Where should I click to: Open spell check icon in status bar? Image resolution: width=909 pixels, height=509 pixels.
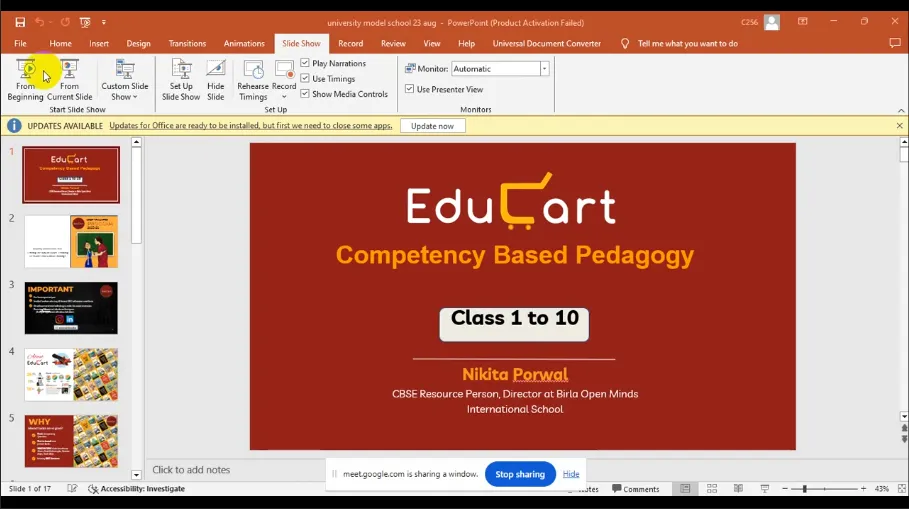pyautogui.click(x=72, y=489)
